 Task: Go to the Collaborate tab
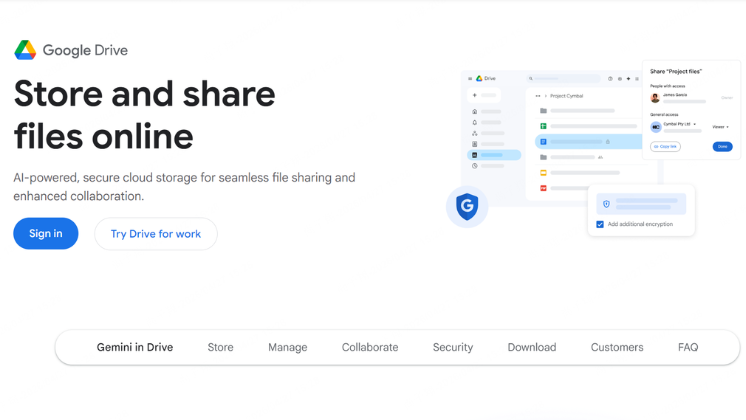370,347
